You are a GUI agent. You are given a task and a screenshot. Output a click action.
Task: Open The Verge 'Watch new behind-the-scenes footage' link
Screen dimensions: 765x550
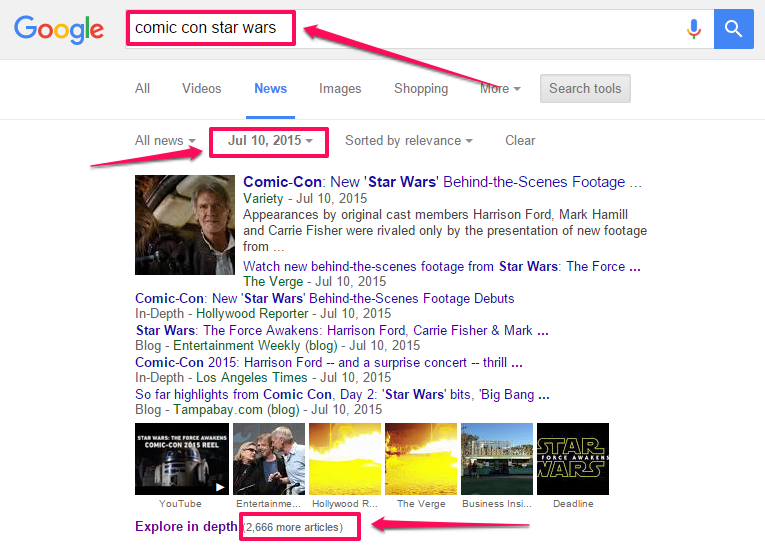[442, 266]
